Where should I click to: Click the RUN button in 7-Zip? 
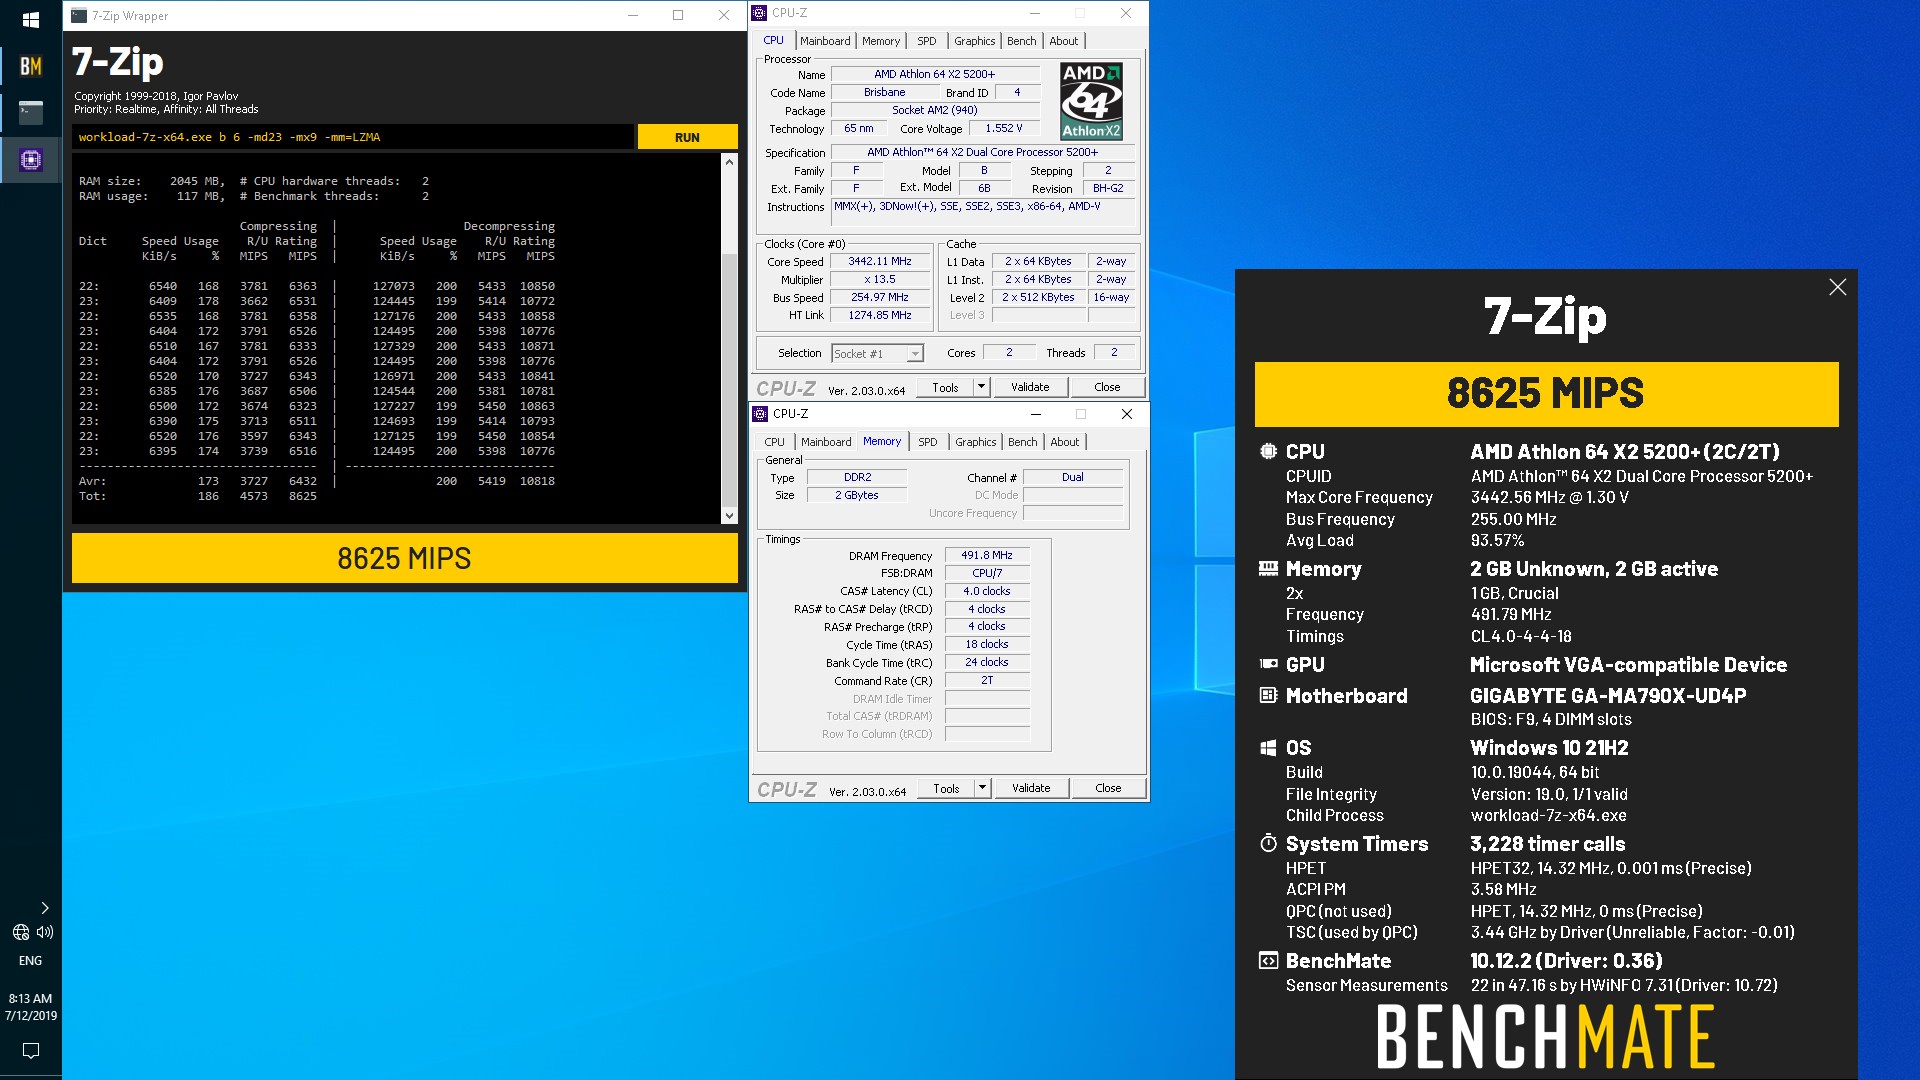tap(687, 137)
